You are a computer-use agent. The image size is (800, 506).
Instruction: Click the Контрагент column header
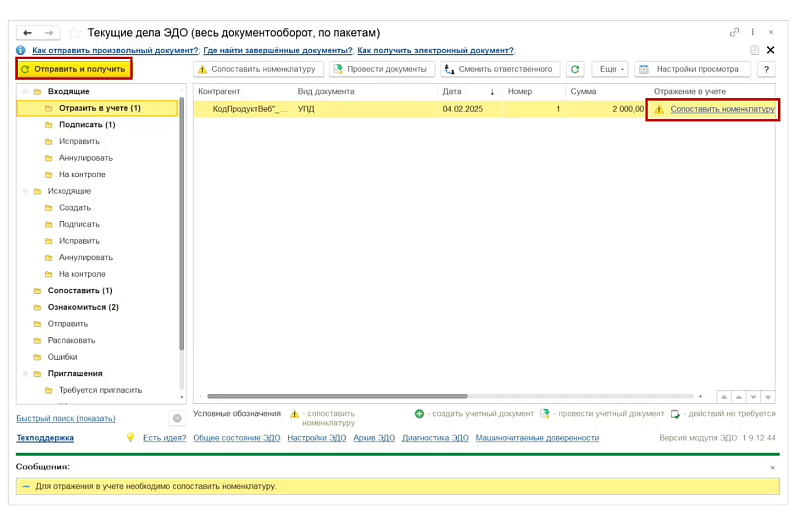coord(243,92)
